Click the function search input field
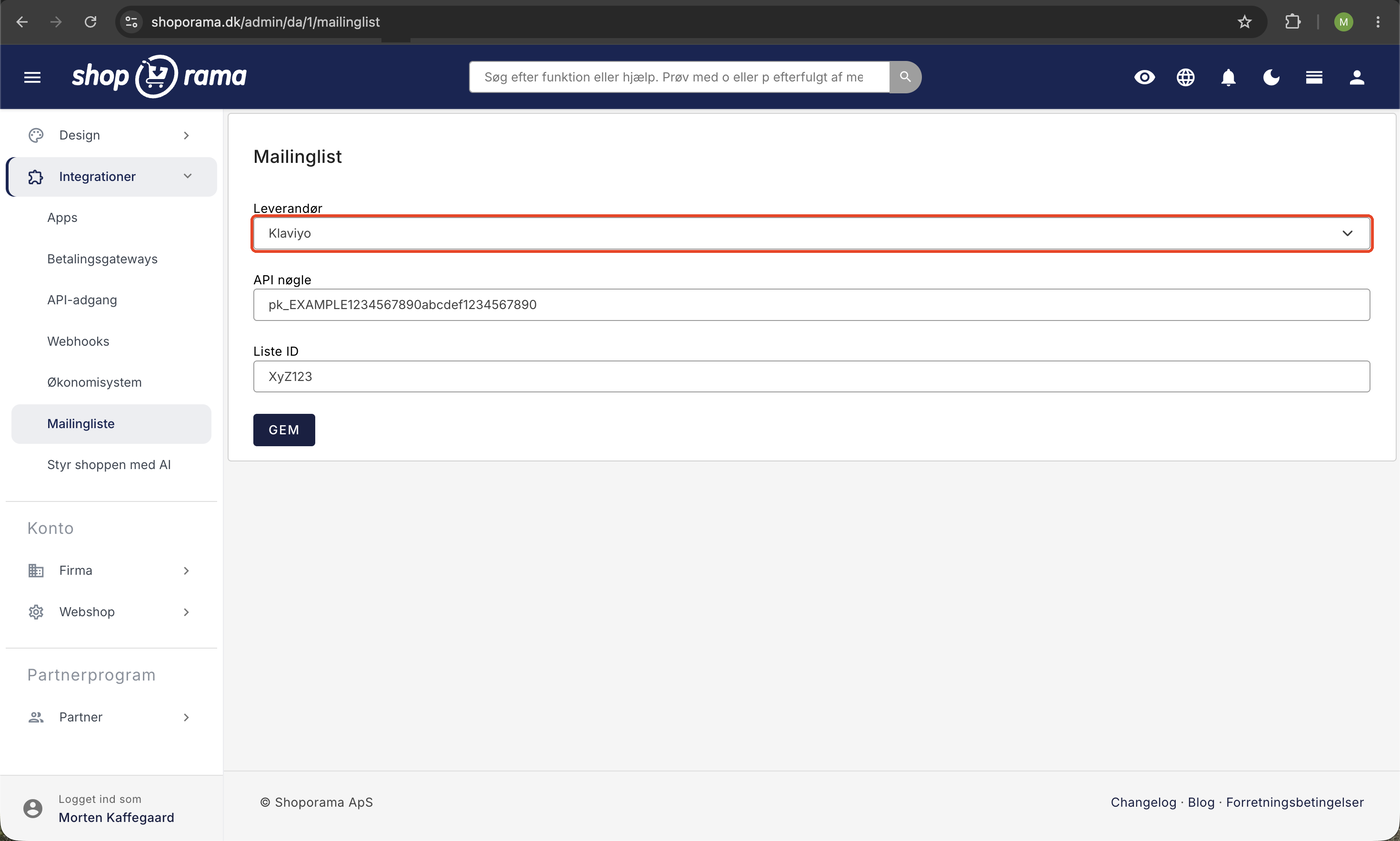The image size is (1400, 841). 679,77
